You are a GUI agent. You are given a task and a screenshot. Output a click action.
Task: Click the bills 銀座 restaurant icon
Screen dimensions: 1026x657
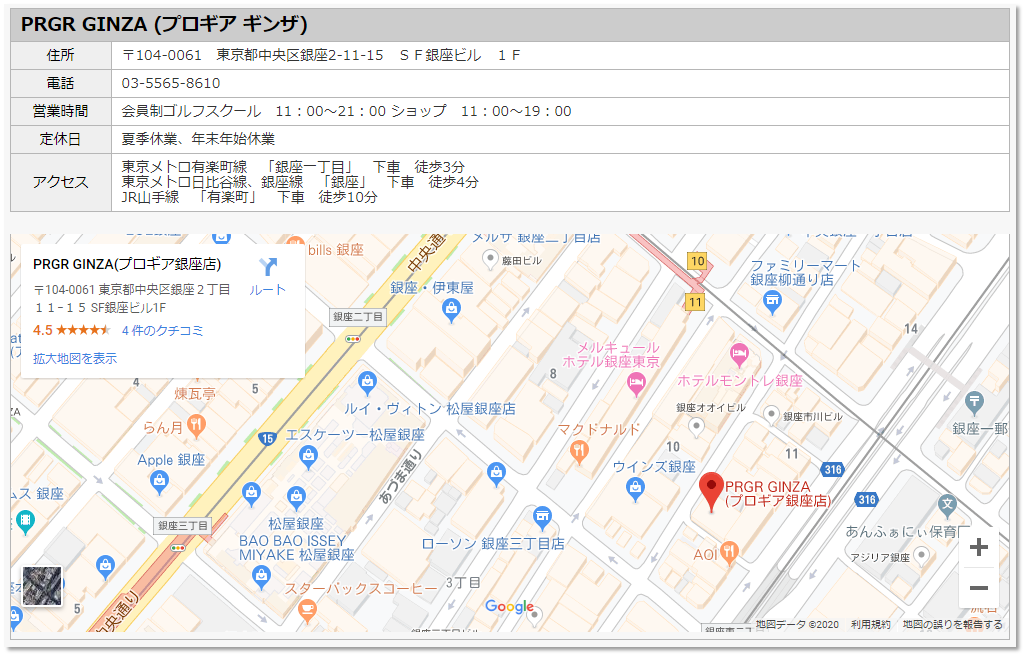click(x=296, y=242)
